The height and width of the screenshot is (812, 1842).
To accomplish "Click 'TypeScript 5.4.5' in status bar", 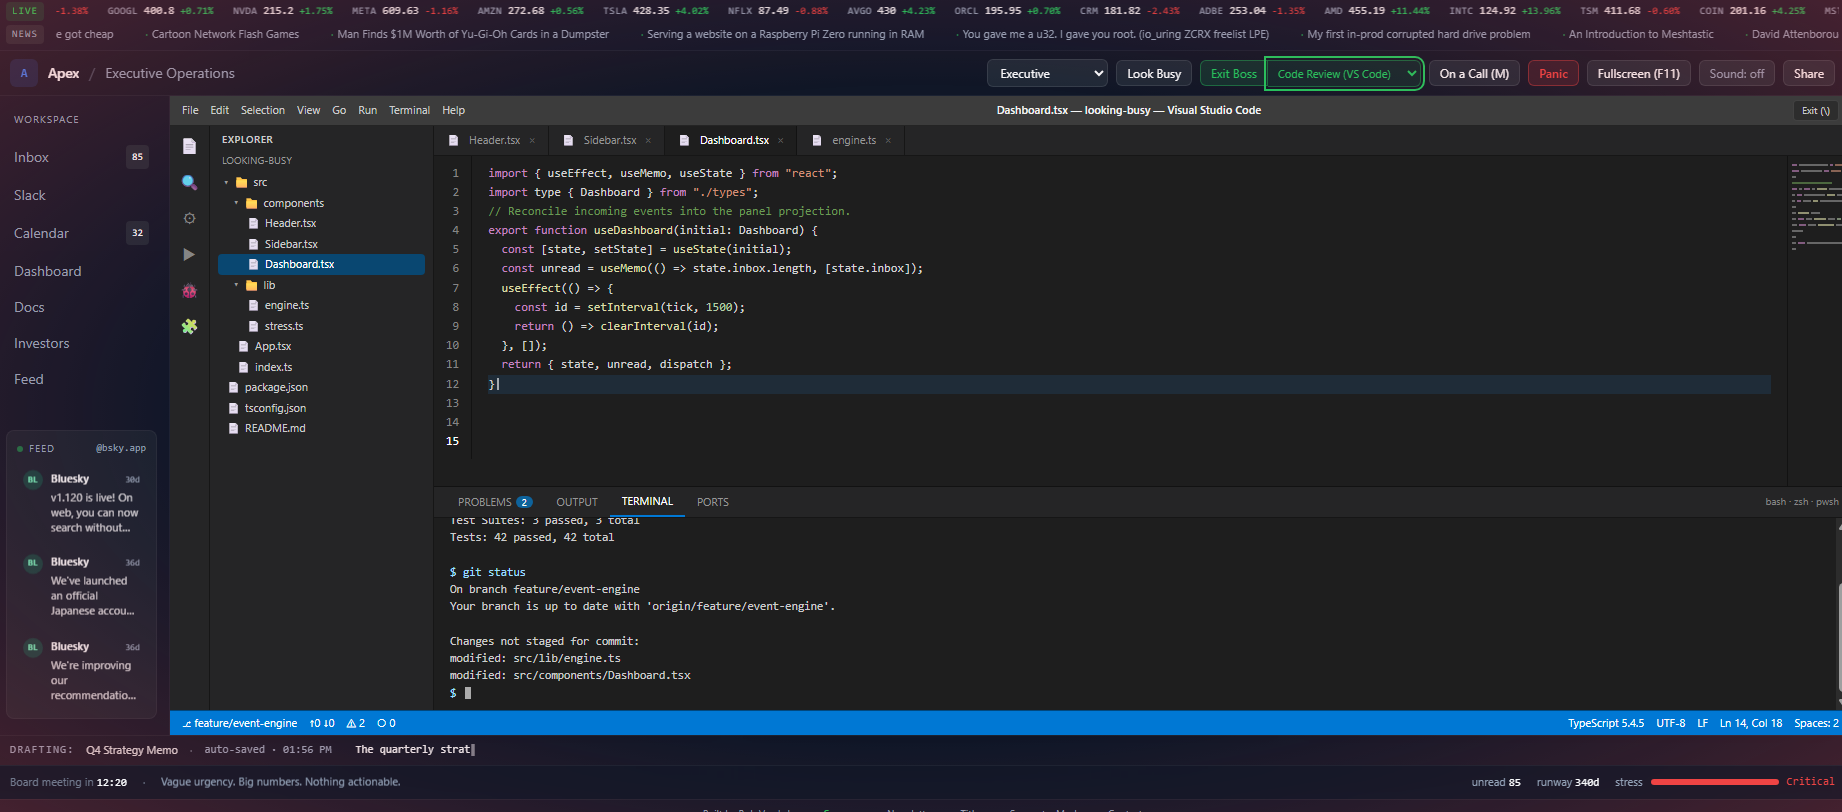I will (x=1605, y=723).
